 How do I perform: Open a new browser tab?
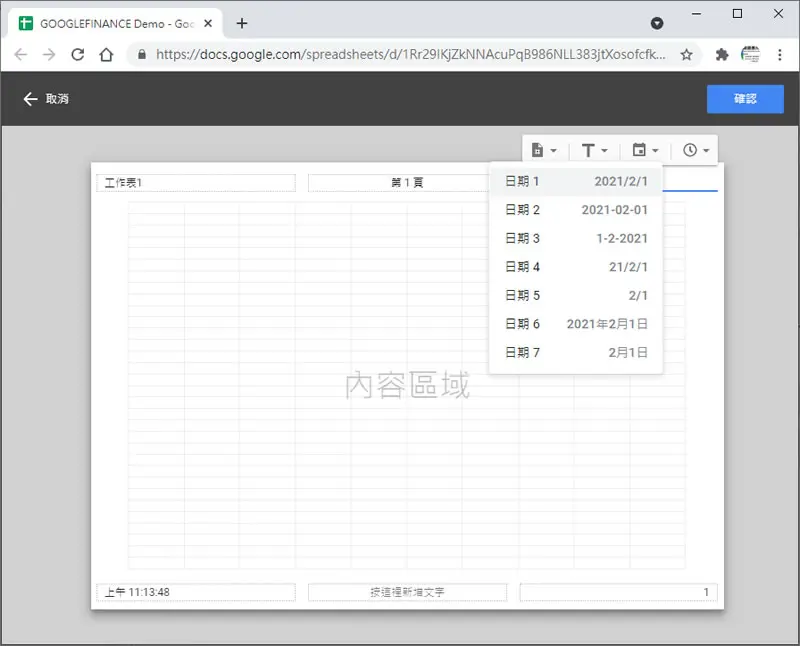242,23
